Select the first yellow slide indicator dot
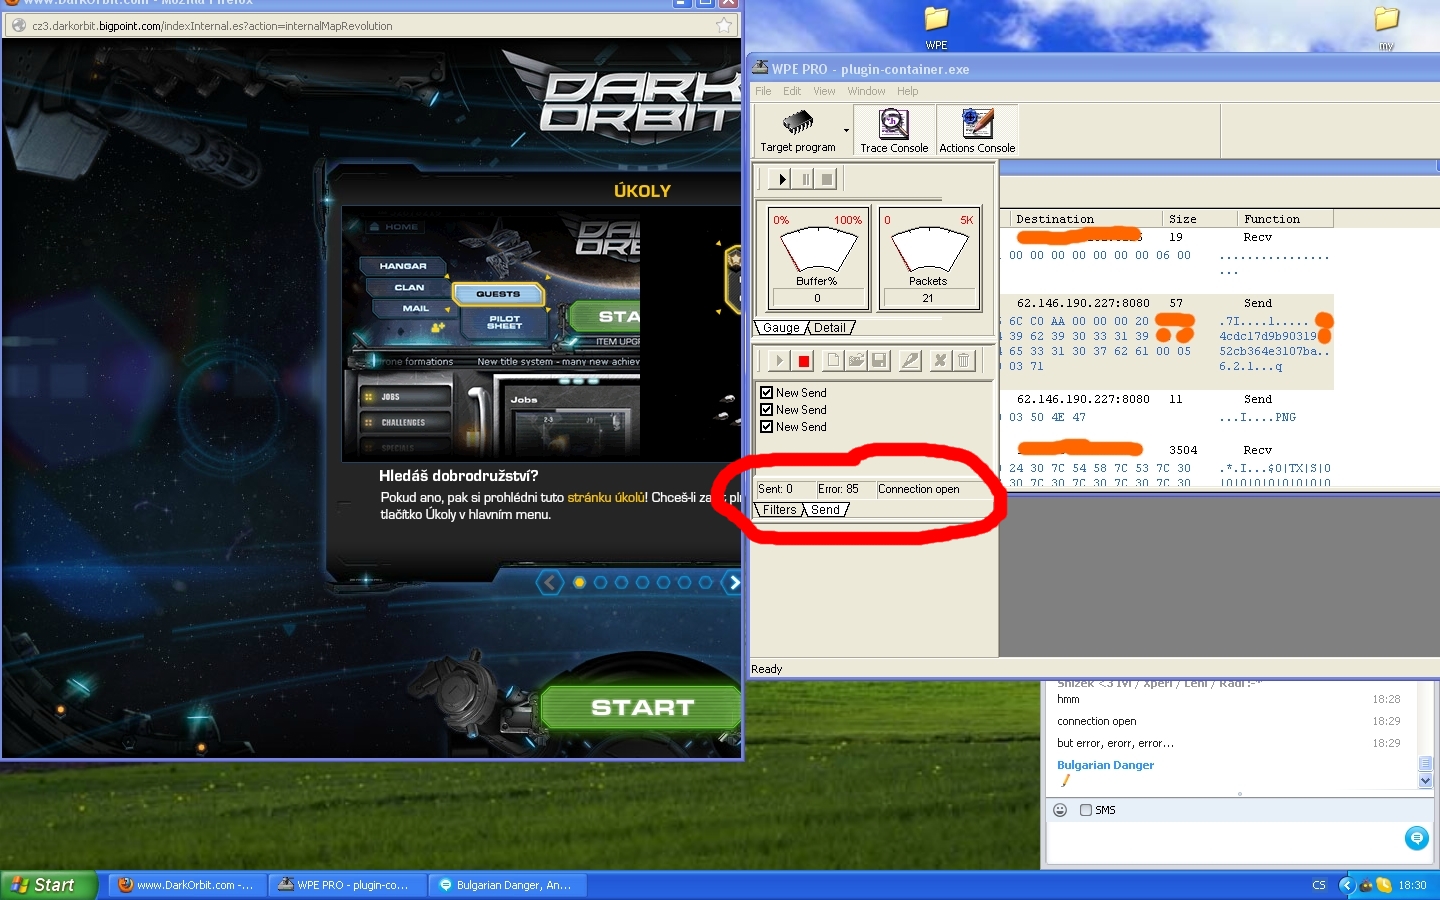 tap(579, 582)
